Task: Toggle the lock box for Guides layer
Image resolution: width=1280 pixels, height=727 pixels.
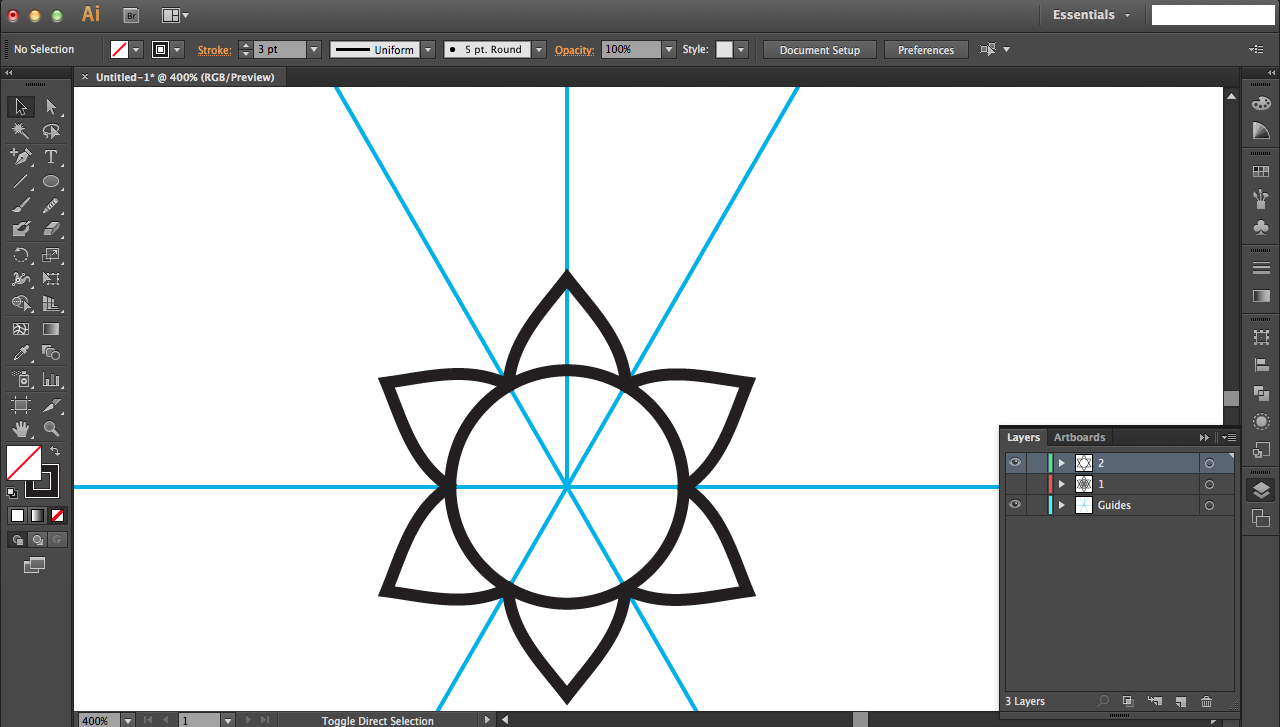Action: [x=1035, y=505]
